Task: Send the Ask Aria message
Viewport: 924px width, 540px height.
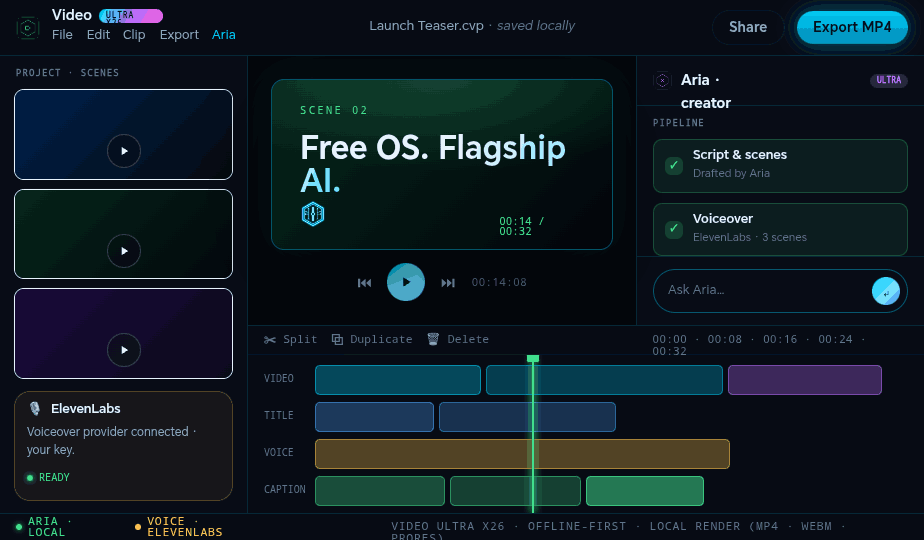Action: pyautogui.click(x=885, y=291)
